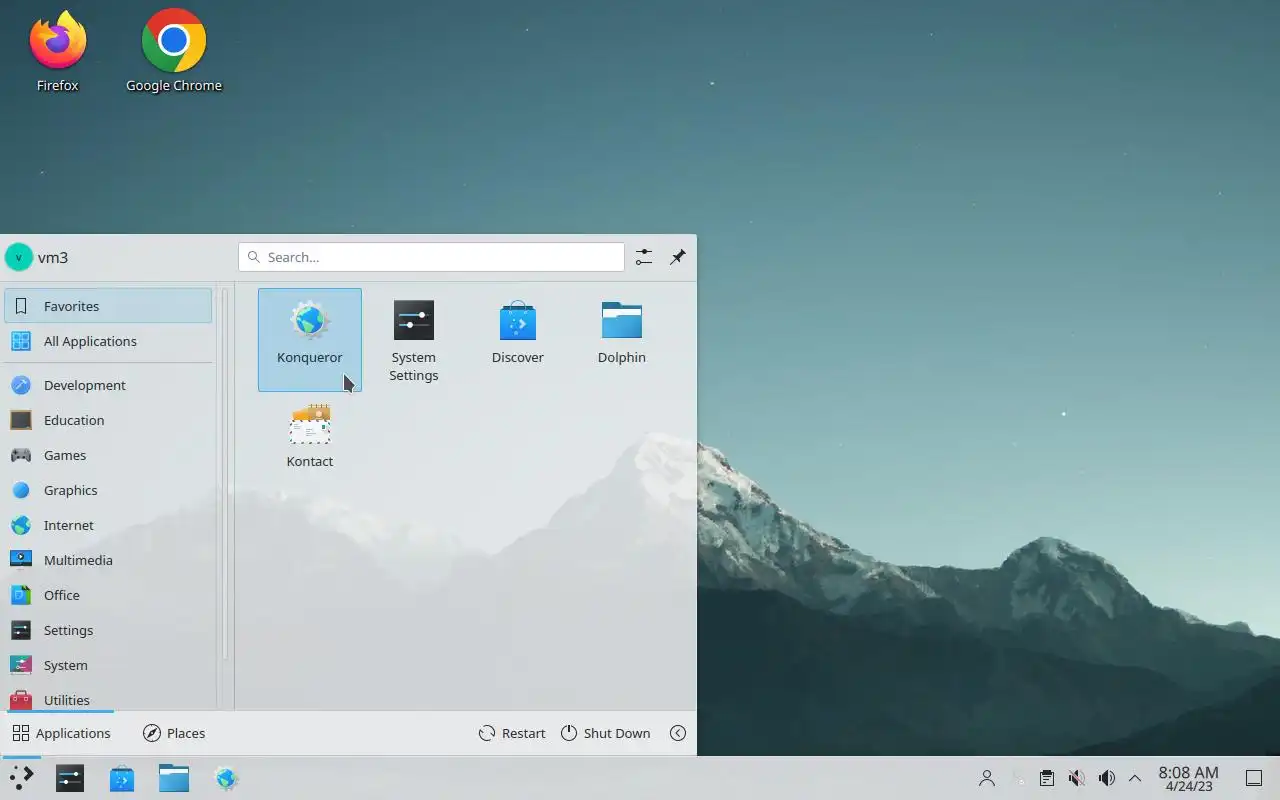Open the Settings category
The image size is (1280, 800).
pyautogui.click(x=108, y=630)
